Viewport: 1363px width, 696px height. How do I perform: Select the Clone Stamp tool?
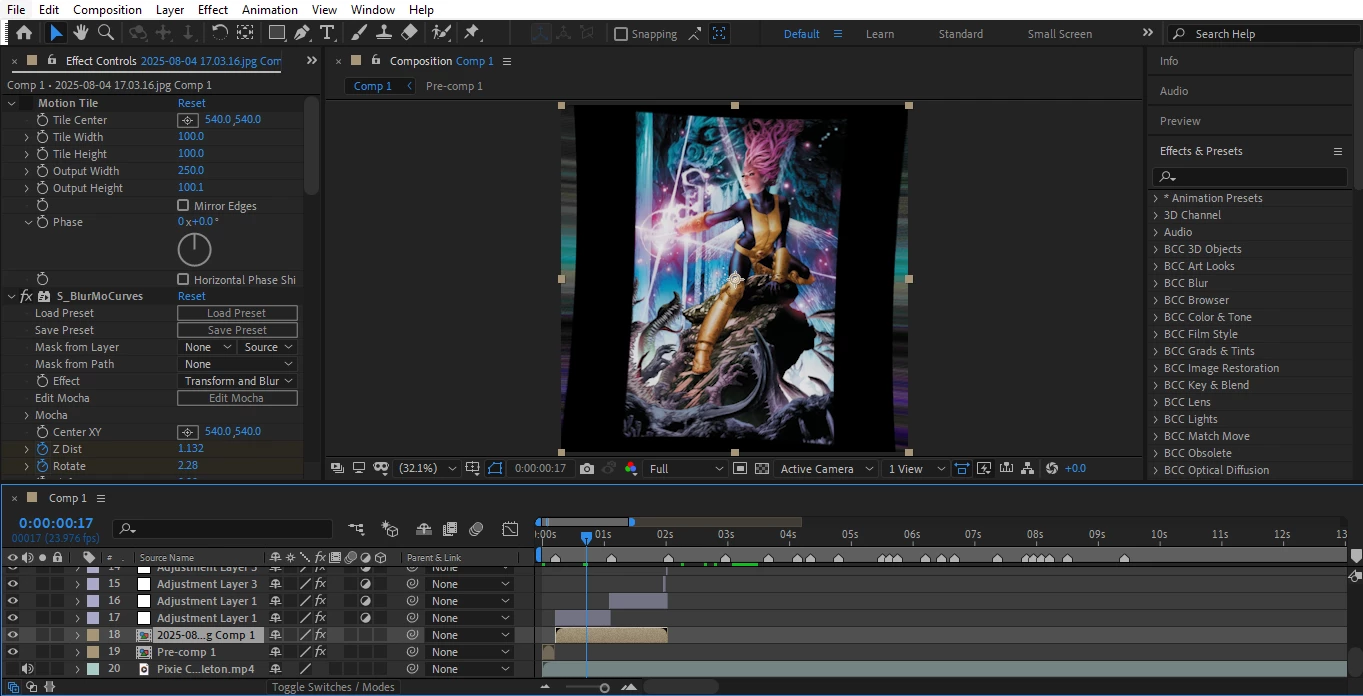pos(383,33)
